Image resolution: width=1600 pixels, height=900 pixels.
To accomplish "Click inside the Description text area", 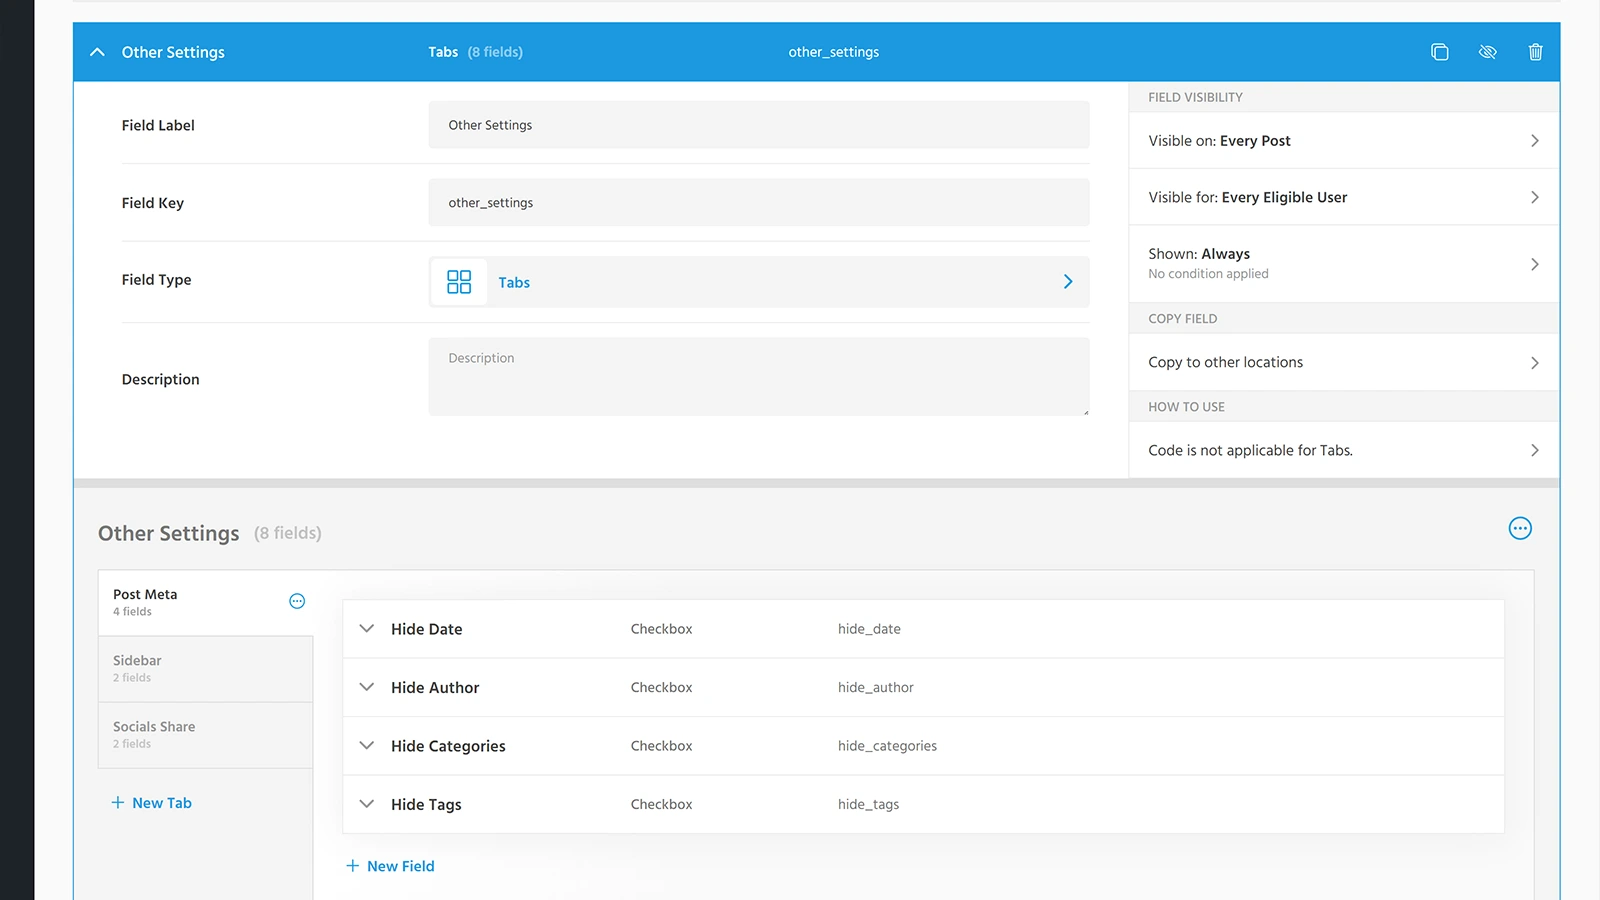I will [758, 377].
